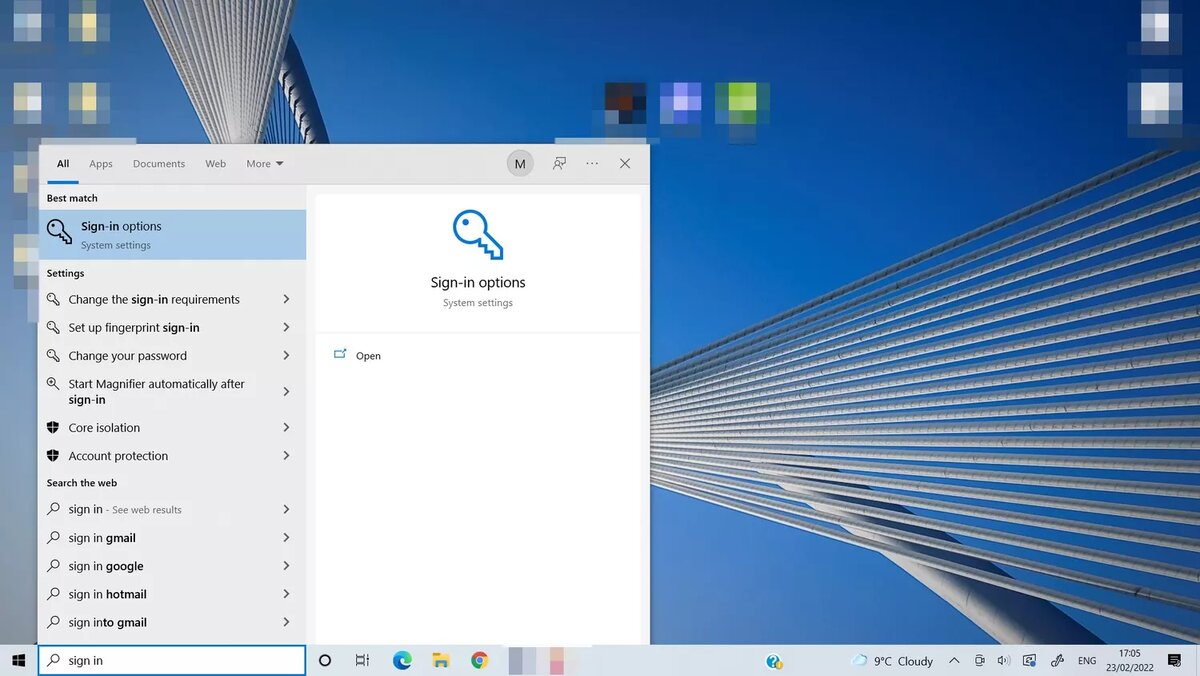Click the Open link in preview pane
Screen dimensions: 1200x676
tap(368, 356)
